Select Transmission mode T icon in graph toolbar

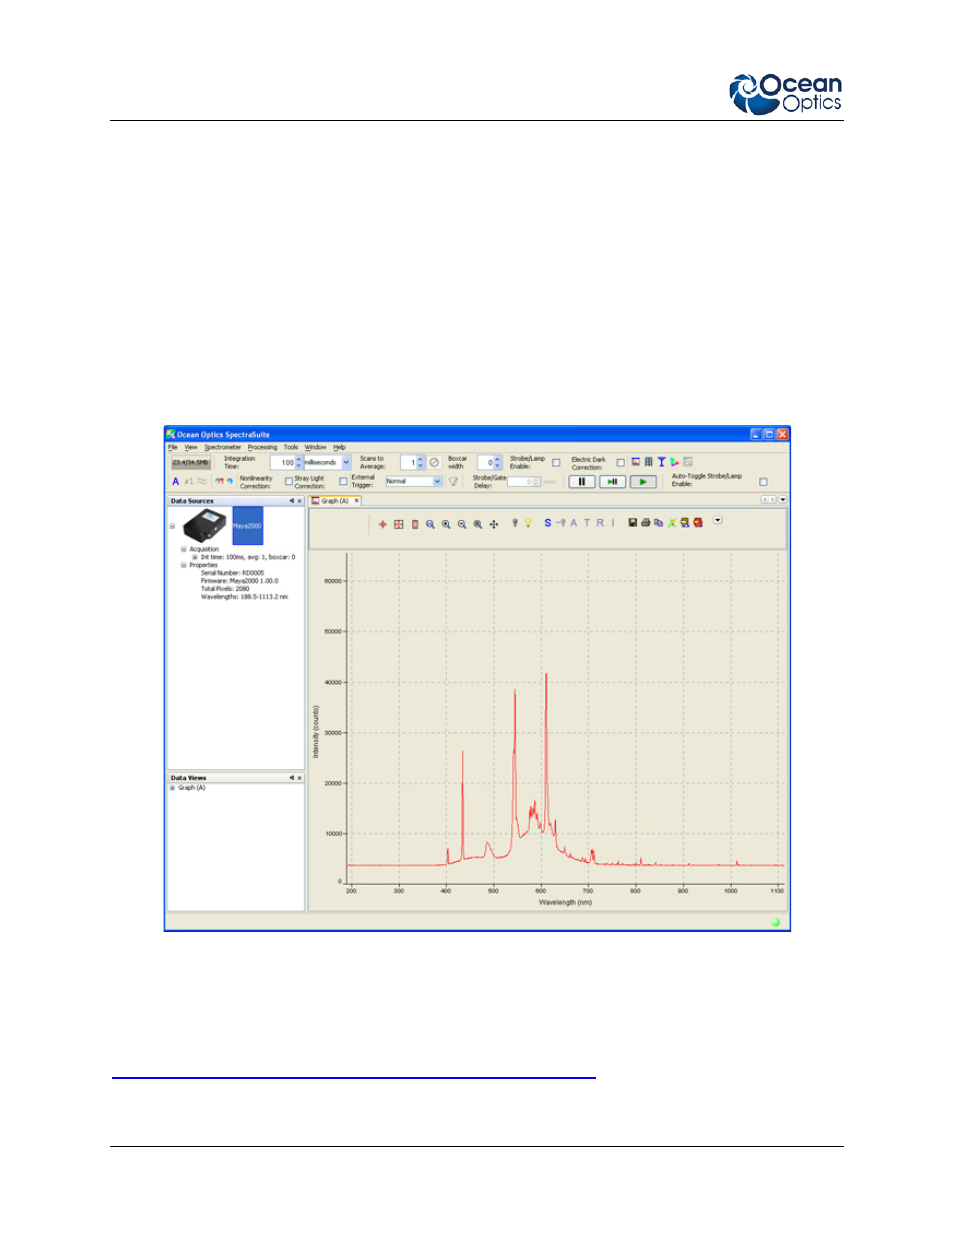(587, 522)
